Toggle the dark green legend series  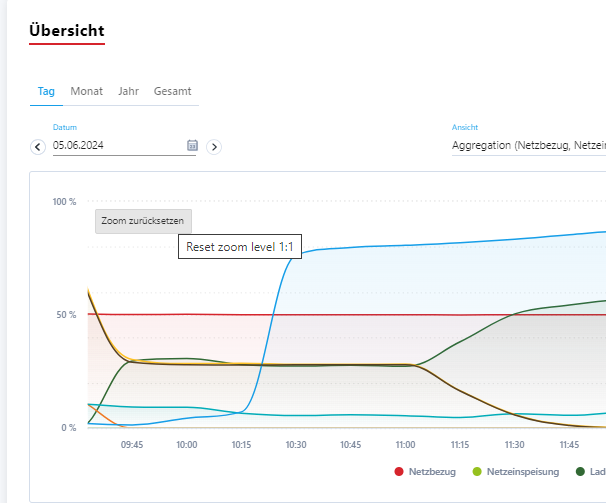pos(582,471)
